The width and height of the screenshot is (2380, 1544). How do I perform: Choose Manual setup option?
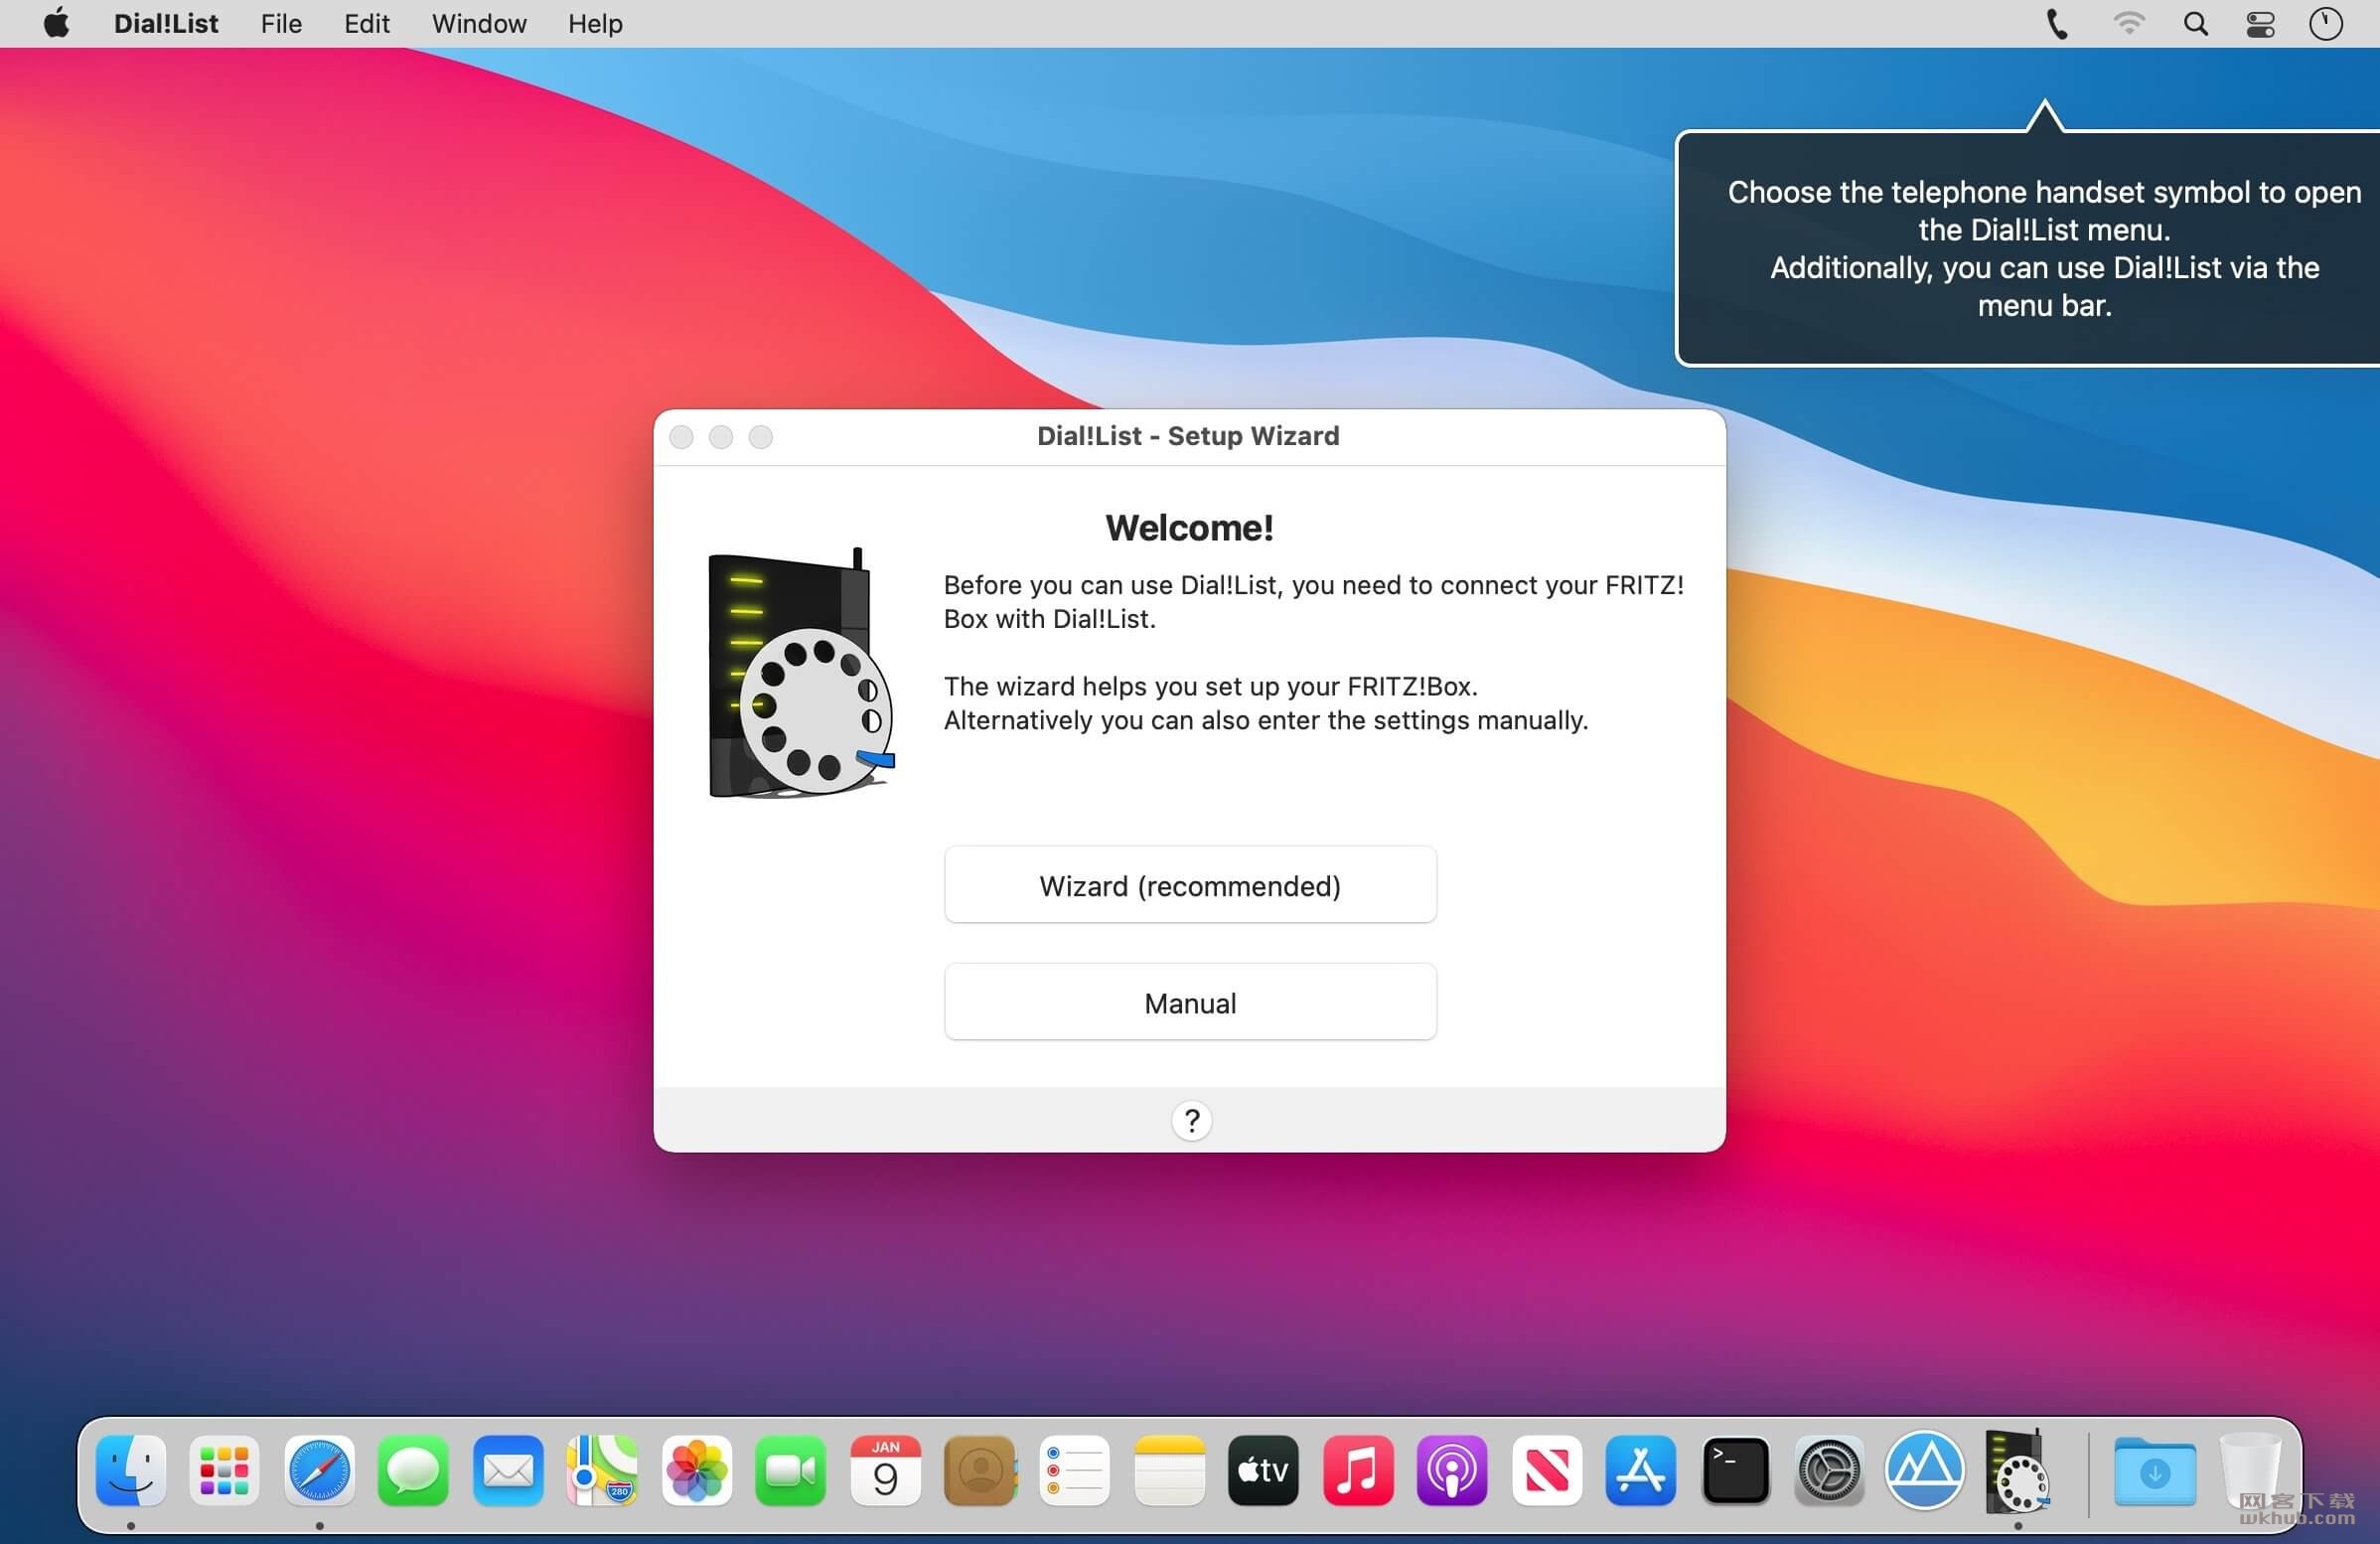click(1190, 1002)
